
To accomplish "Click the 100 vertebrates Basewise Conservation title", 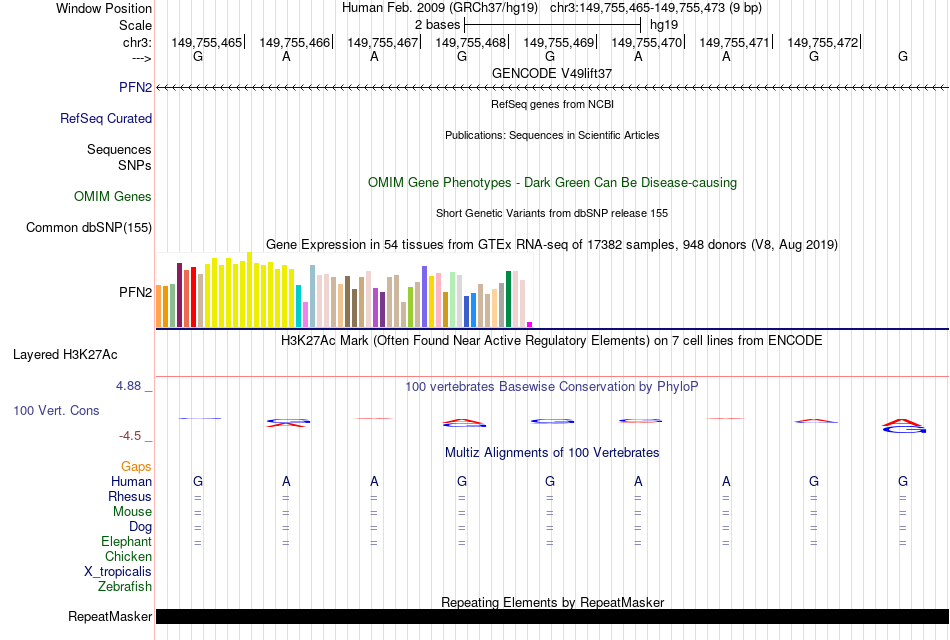I will click(552, 387).
